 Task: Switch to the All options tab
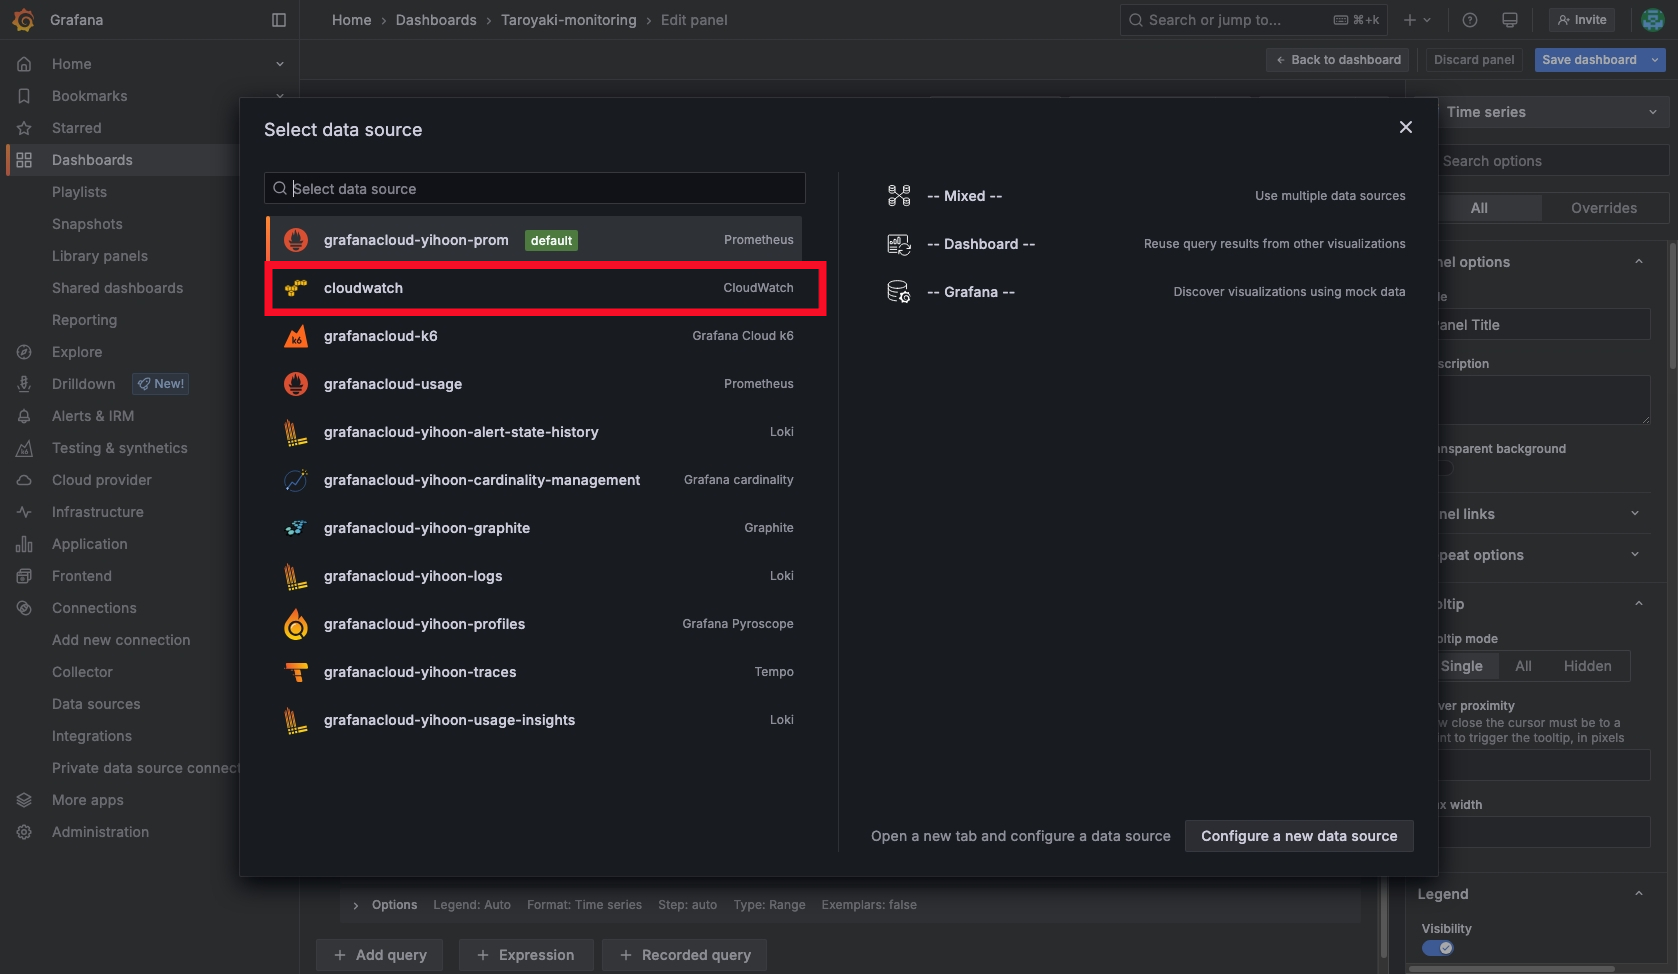click(x=1479, y=208)
